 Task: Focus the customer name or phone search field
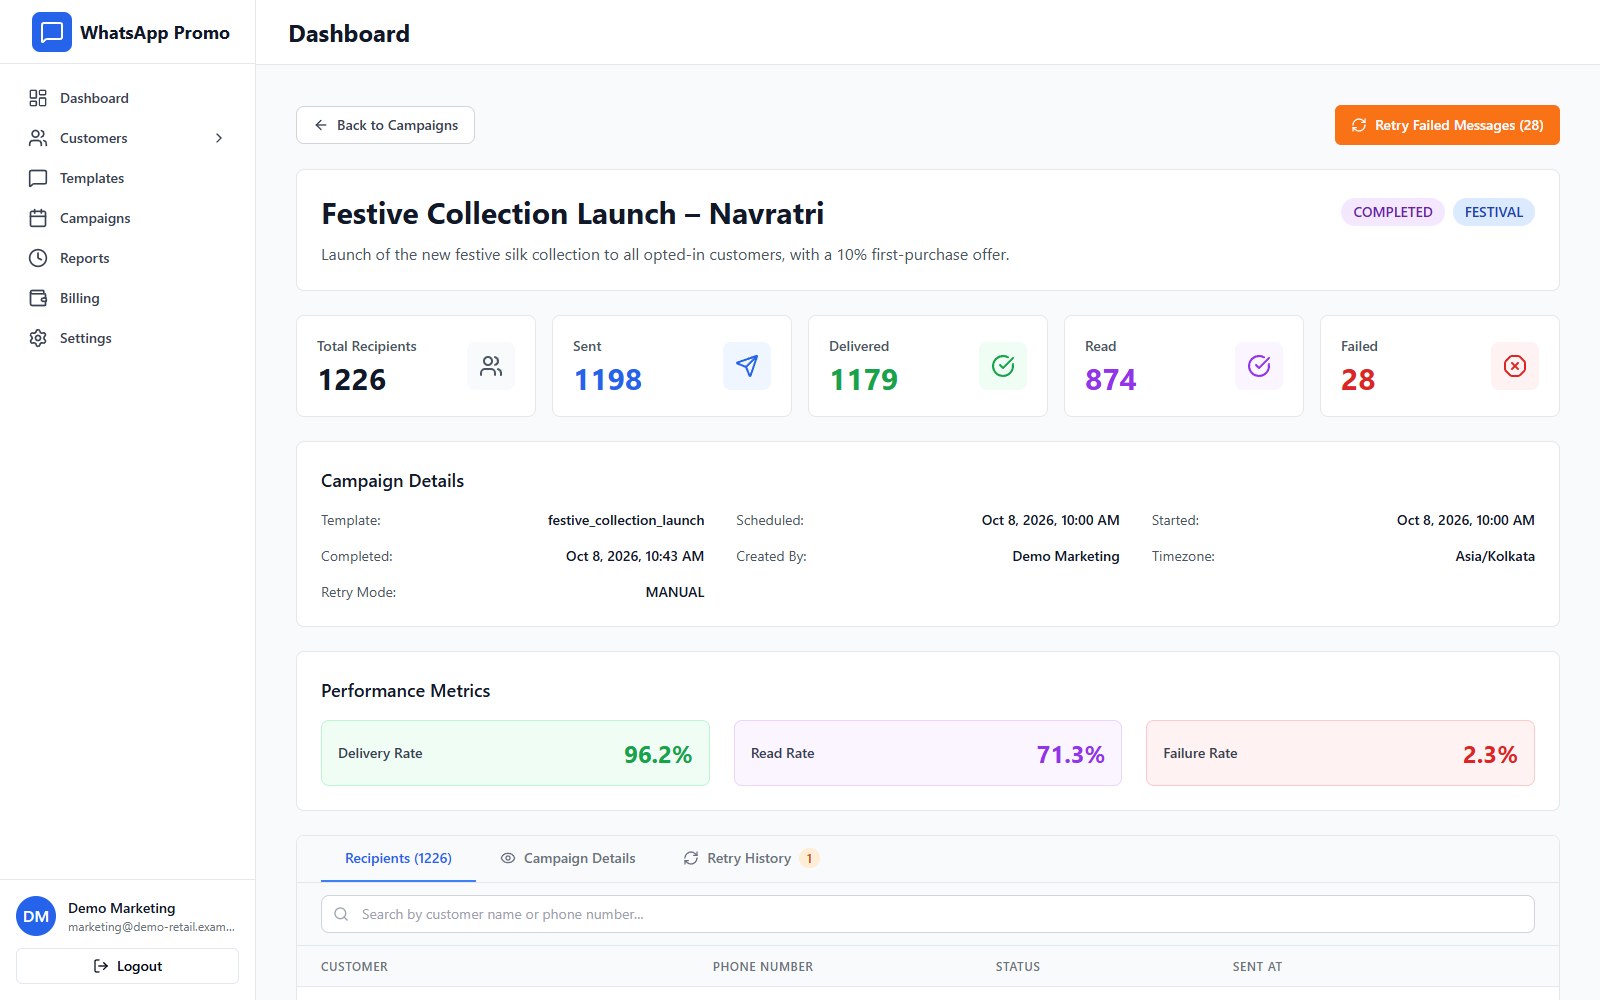pyautogui.click(x=928, y=914)
